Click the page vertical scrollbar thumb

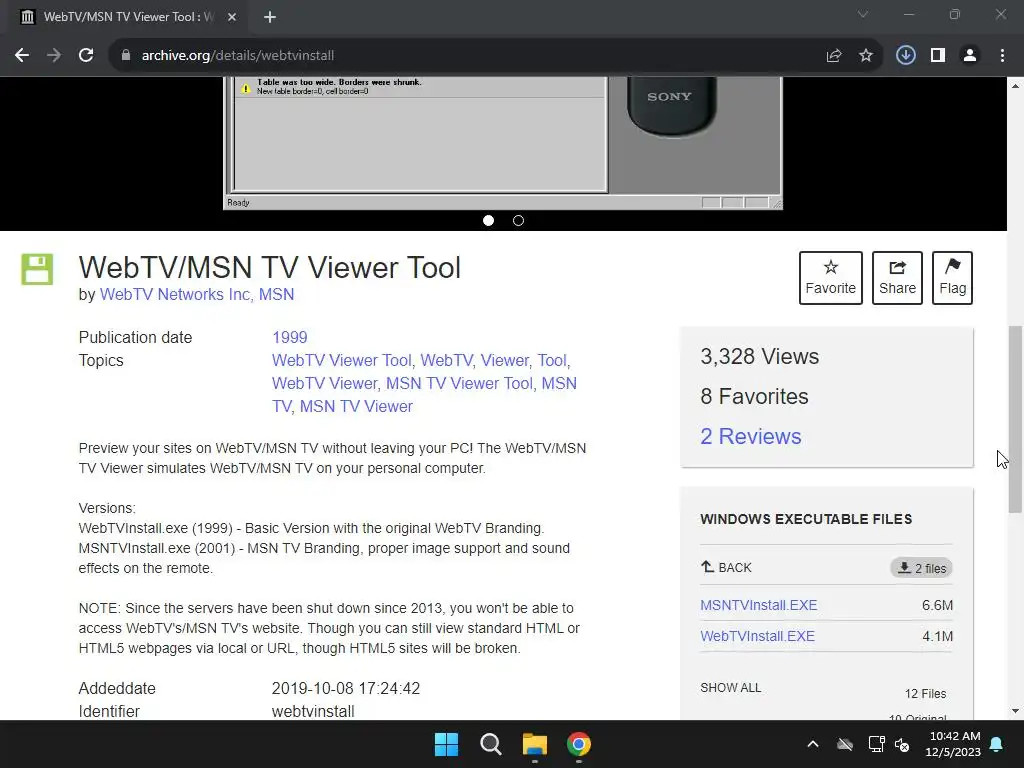point(1015,418)
